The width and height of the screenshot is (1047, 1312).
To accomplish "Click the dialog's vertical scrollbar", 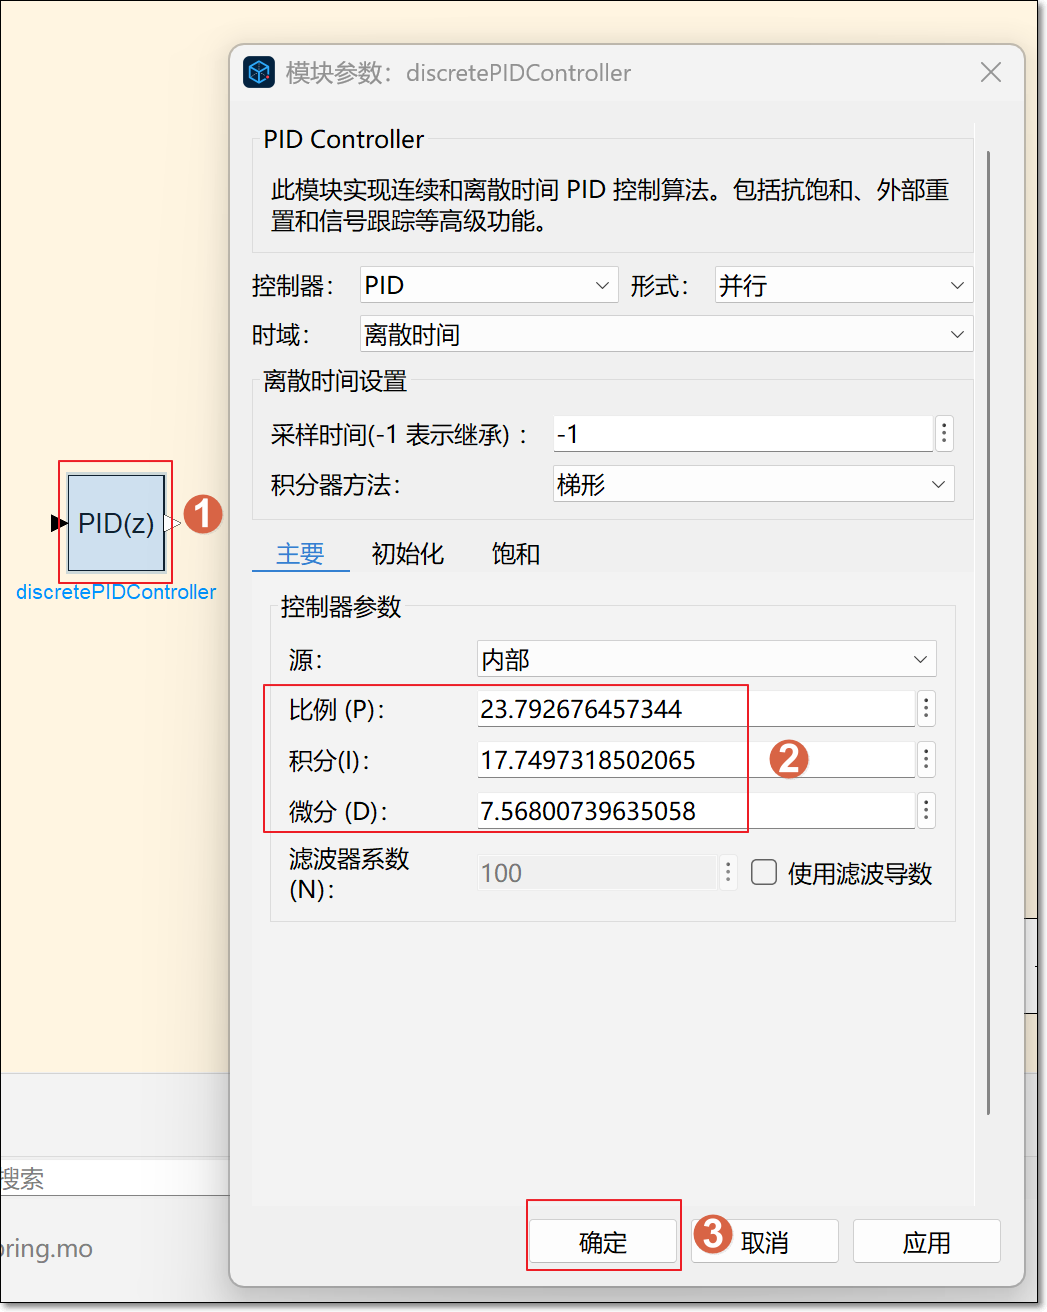I will pyautogui.click(x=988, y=632).
